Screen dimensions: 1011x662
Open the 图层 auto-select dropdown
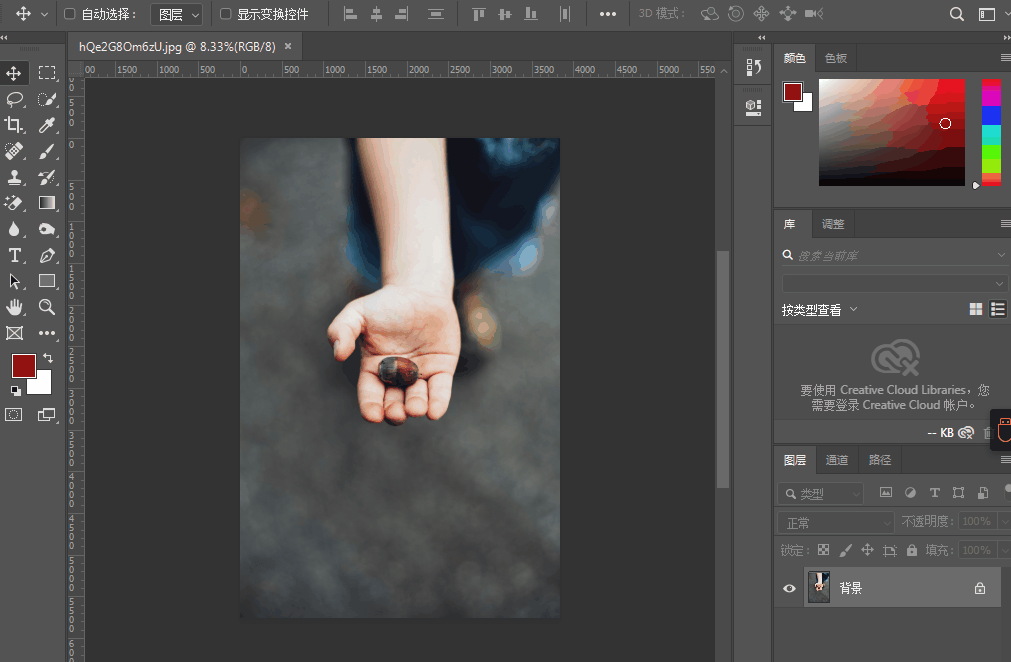(x=177, y=14)
